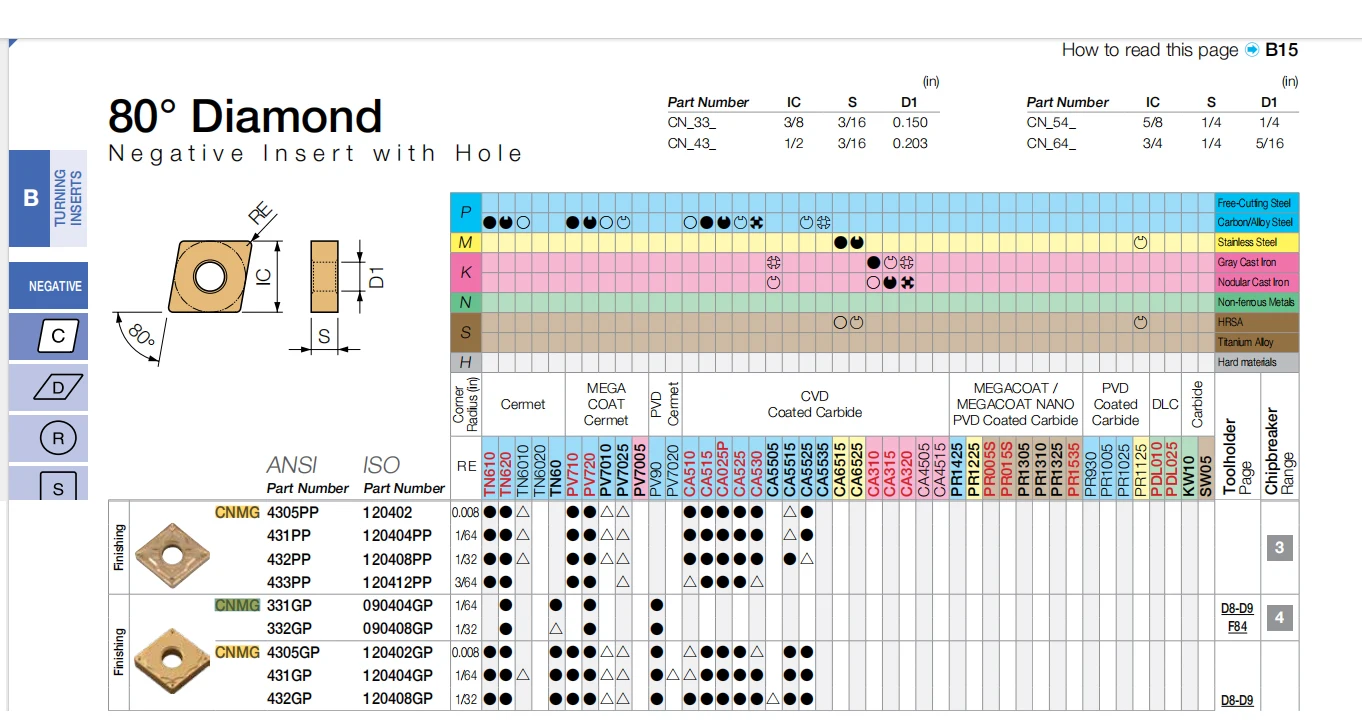
Task: Open the B15 page reference link
Action: tap(1281, 50)
